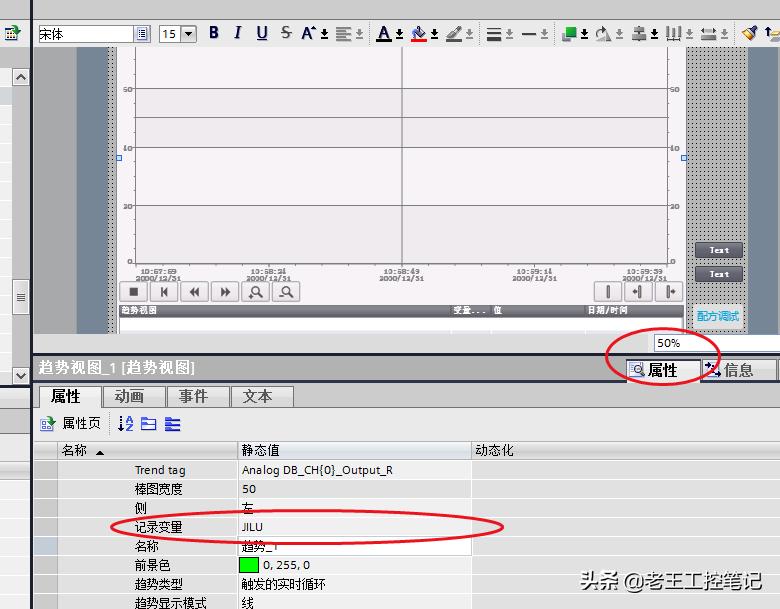
Task: Open fill color dropdown arrow
Action: pos(434,34)
